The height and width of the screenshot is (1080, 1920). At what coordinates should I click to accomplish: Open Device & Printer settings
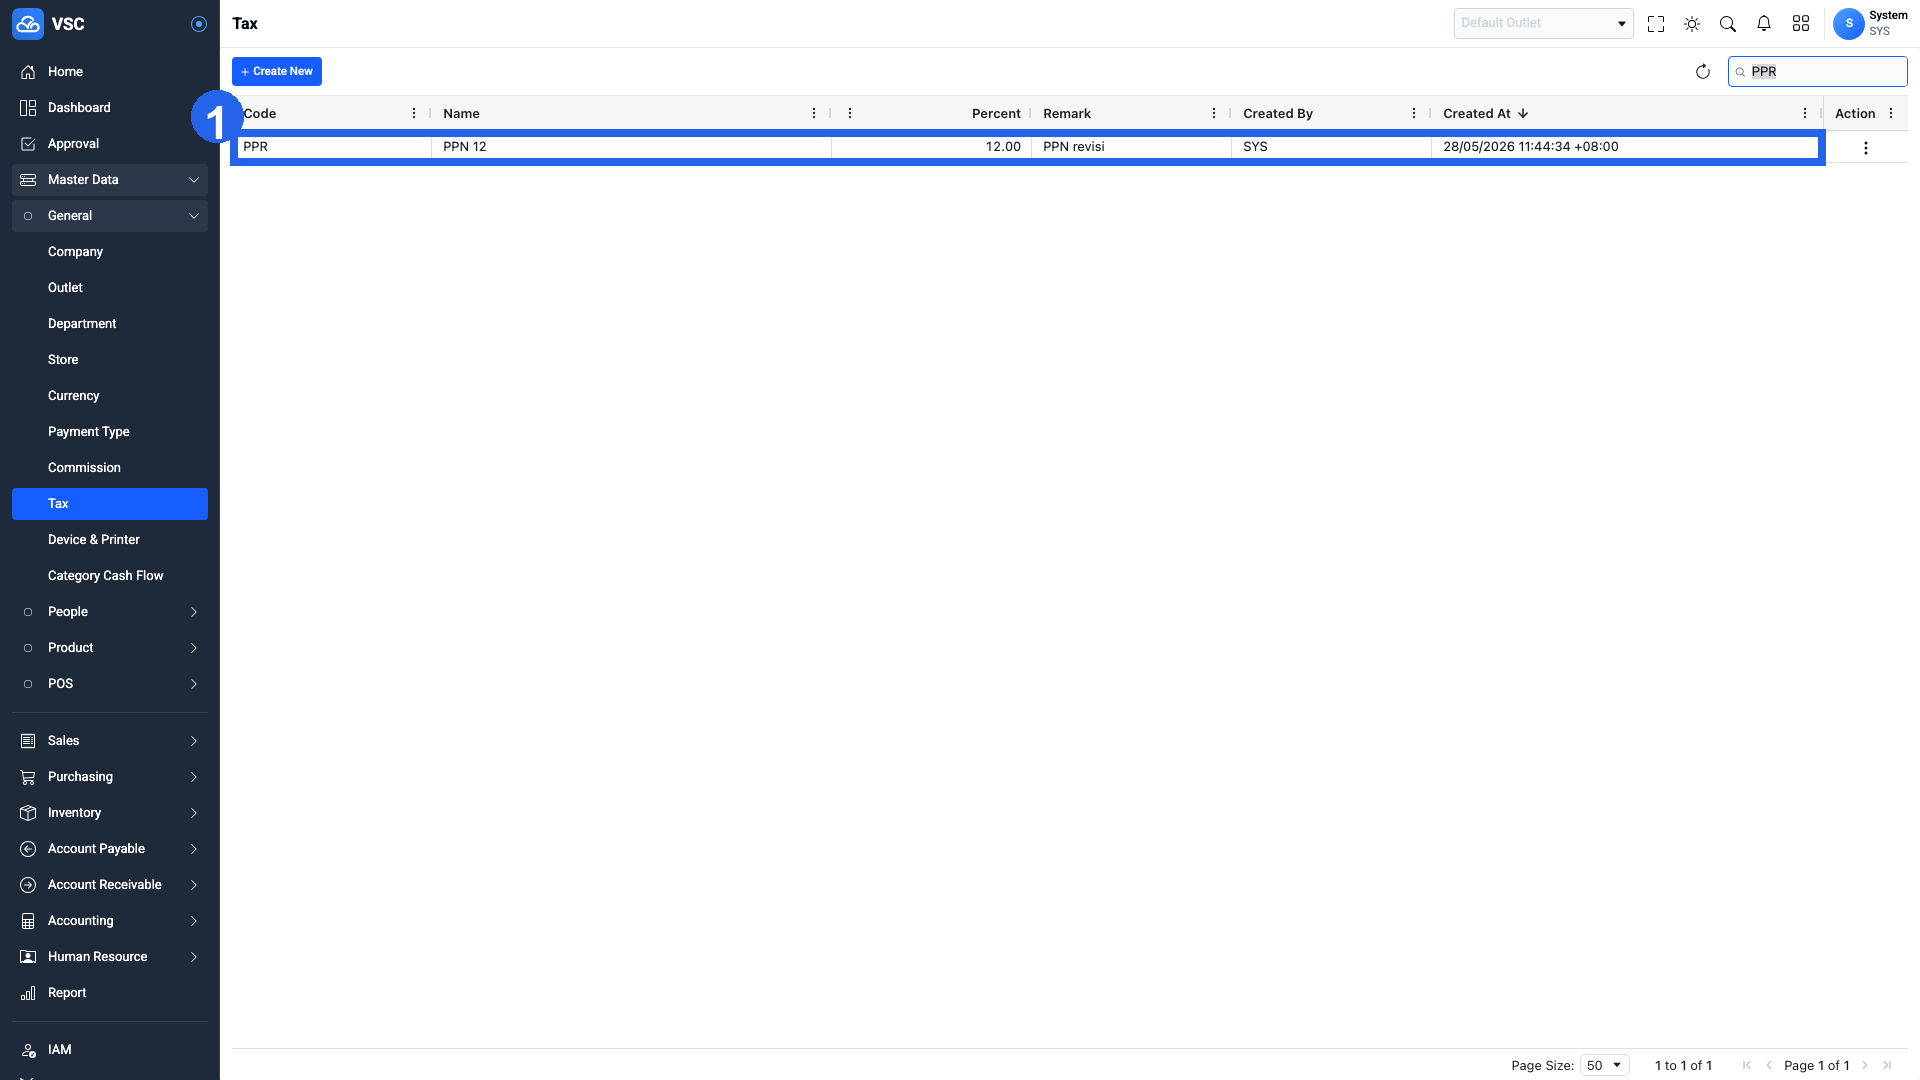tap(110, 540)
